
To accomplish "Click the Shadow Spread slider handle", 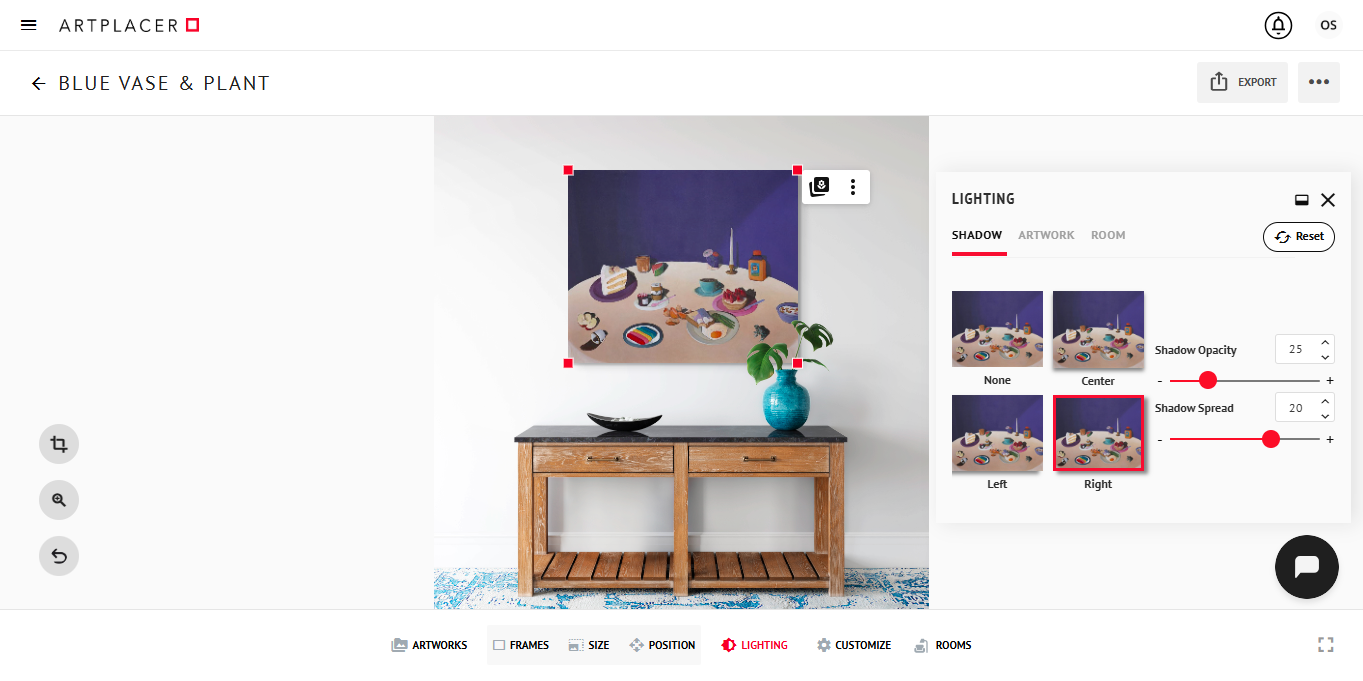I will (x=1271, y=439).
